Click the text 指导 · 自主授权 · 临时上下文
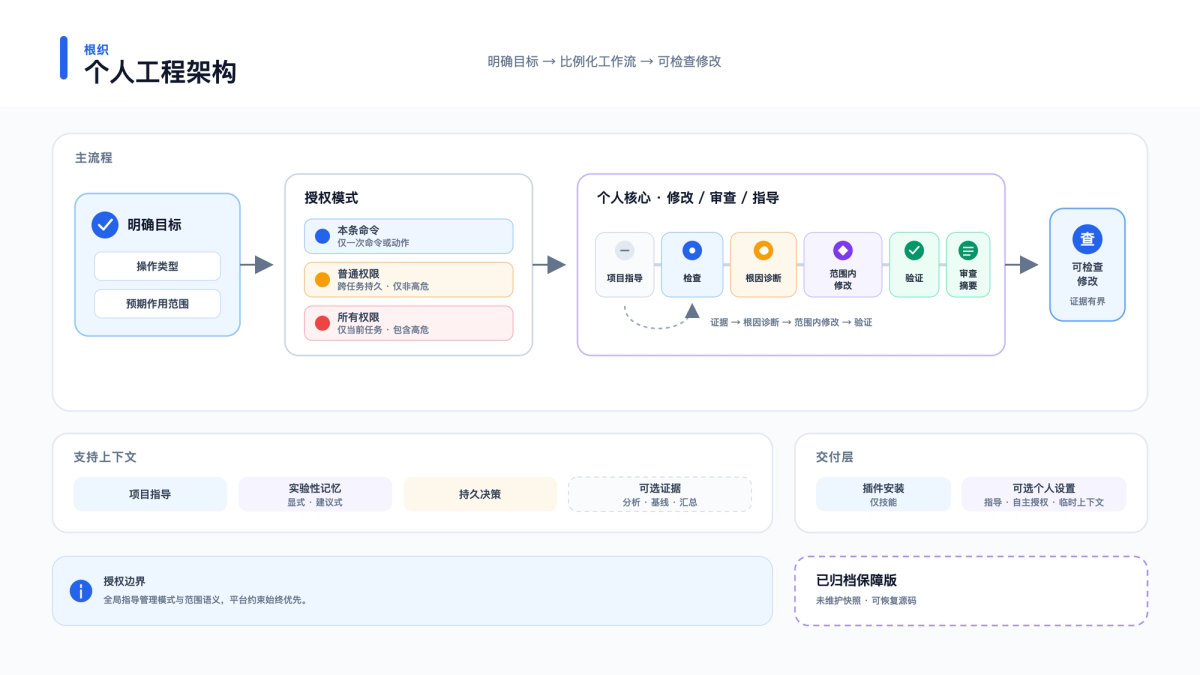Image resolution: width=1200 pixels, height=675 pixels. [1044, 502]
